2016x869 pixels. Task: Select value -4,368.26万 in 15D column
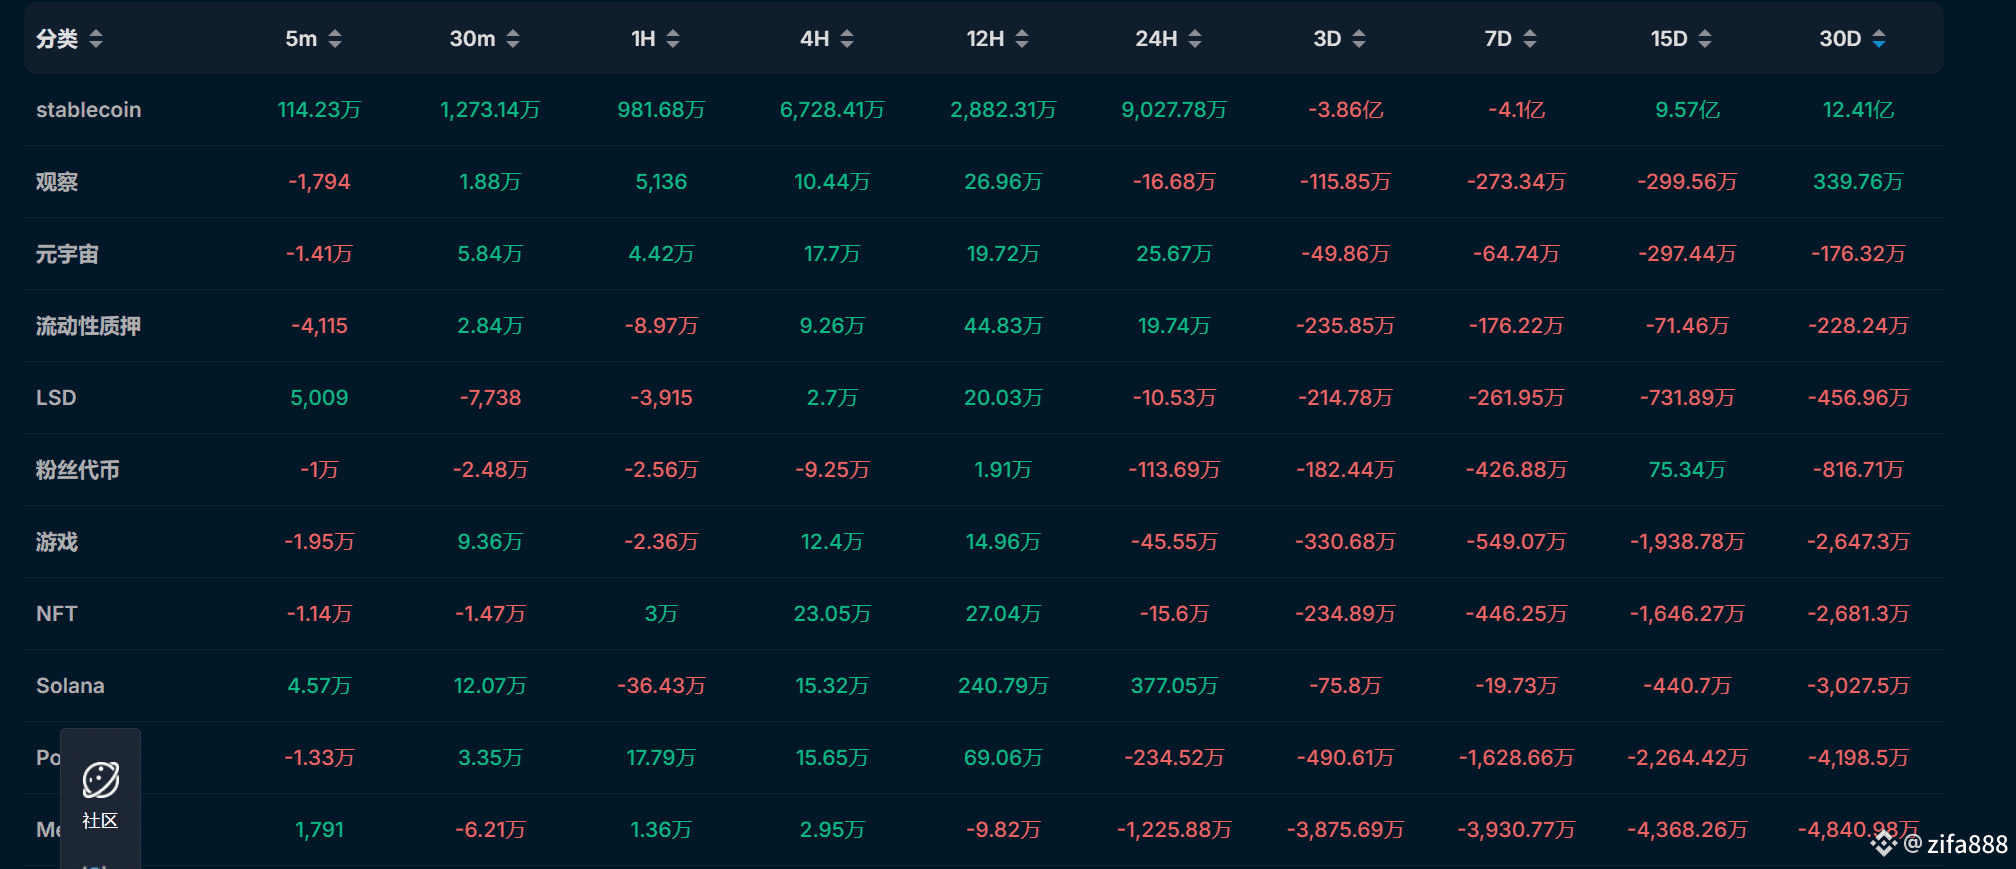coord(1687,830)
